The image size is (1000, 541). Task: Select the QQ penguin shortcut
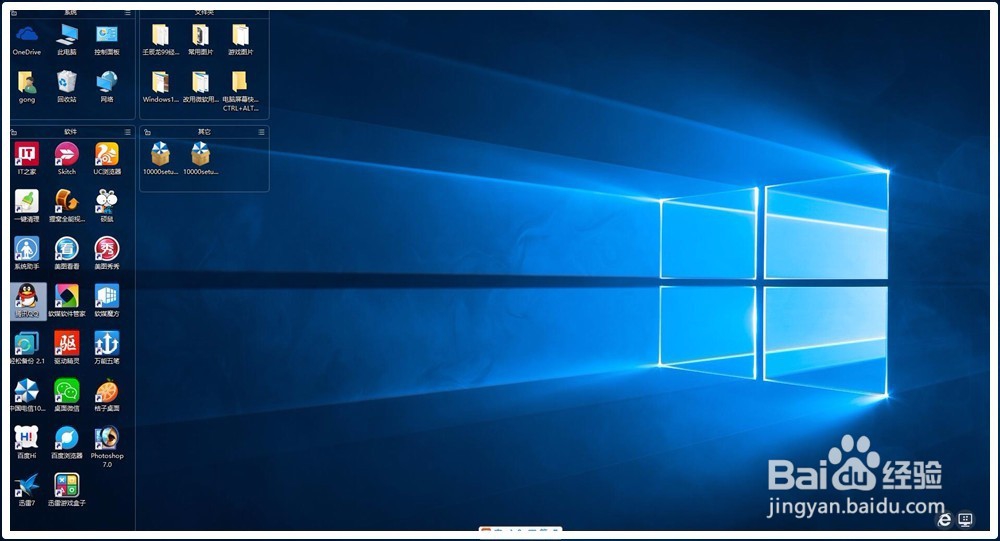27,300
